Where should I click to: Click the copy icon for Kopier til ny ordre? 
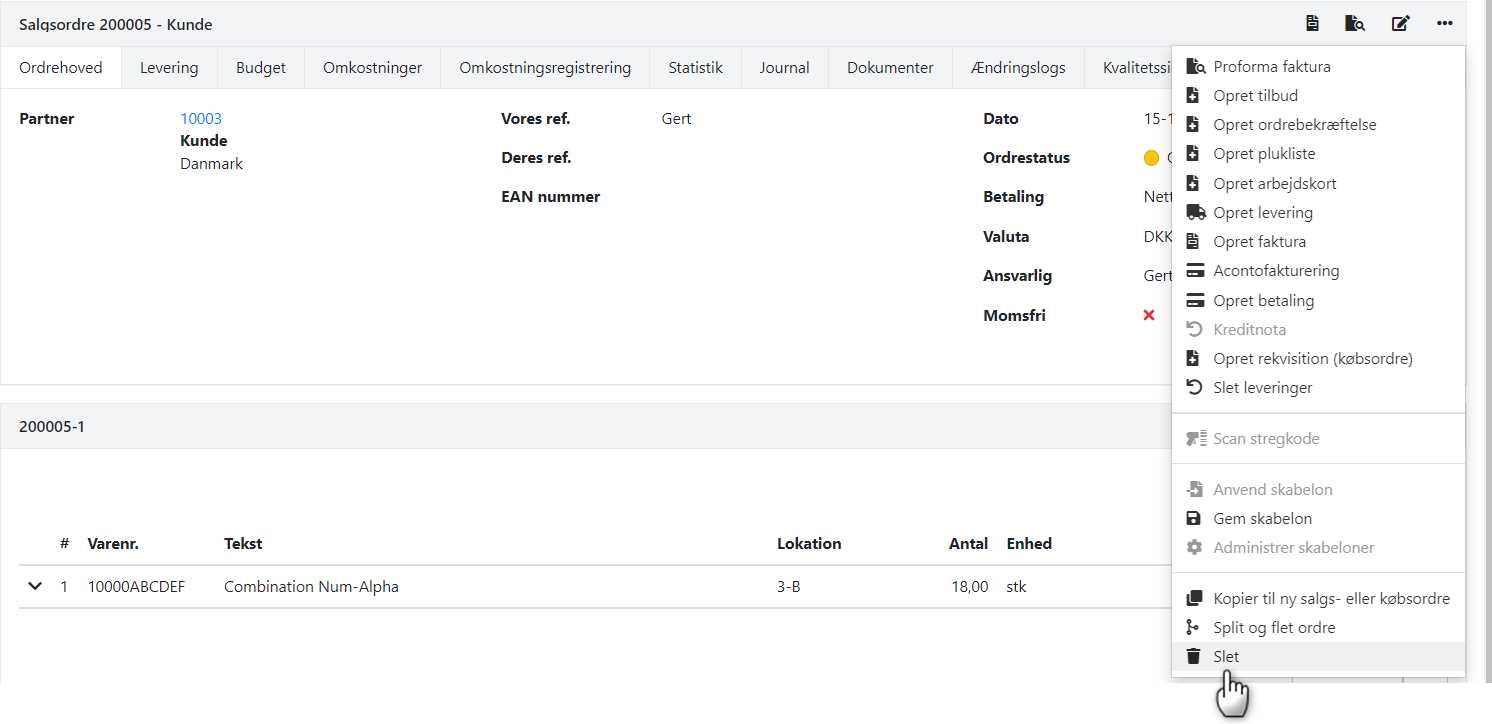[x=1193, y=599]
